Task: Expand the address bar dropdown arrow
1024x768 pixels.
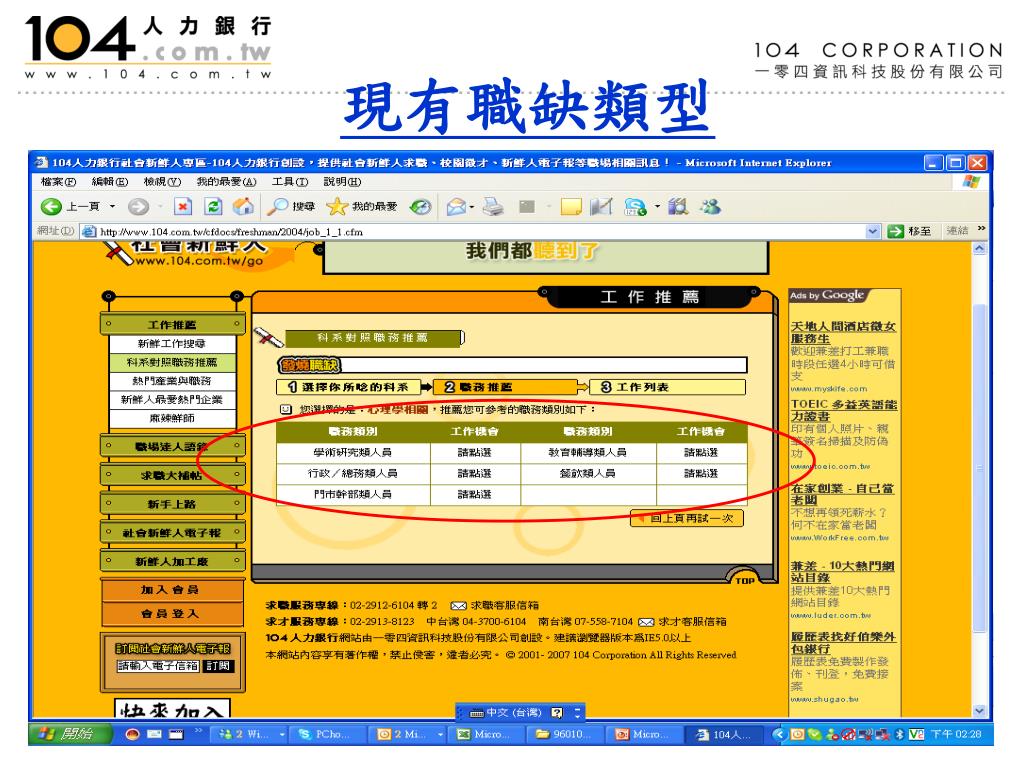Action: click(x=872, y=231)
